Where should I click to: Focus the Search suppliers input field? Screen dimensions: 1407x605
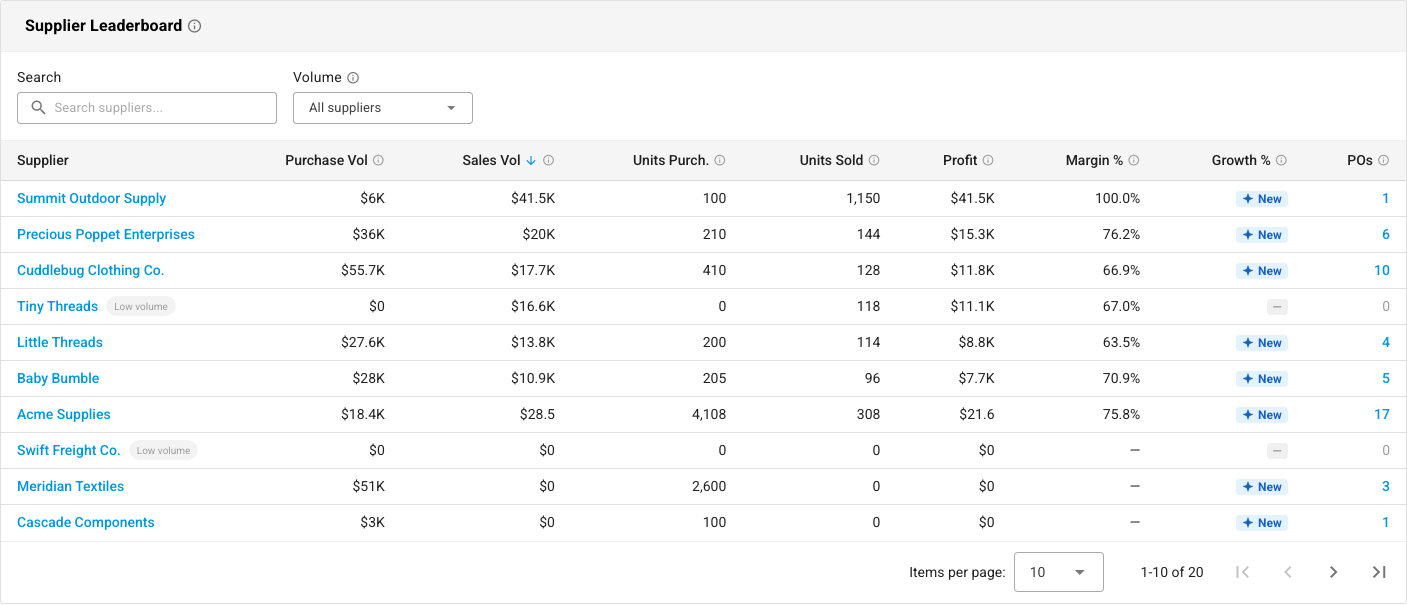coord(147,108)
